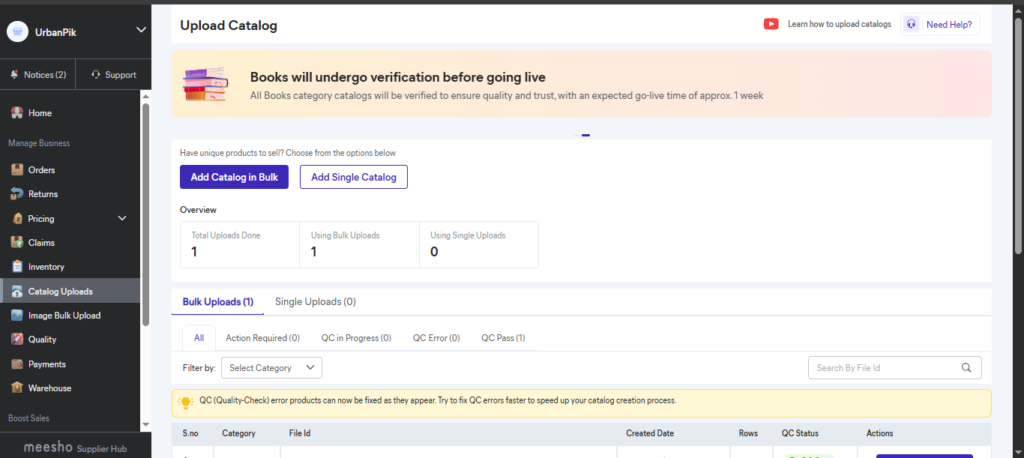This screenshot has width=1024, height=458.
Task: Select the active banner carousel indicator
Action: click(586, 135)
